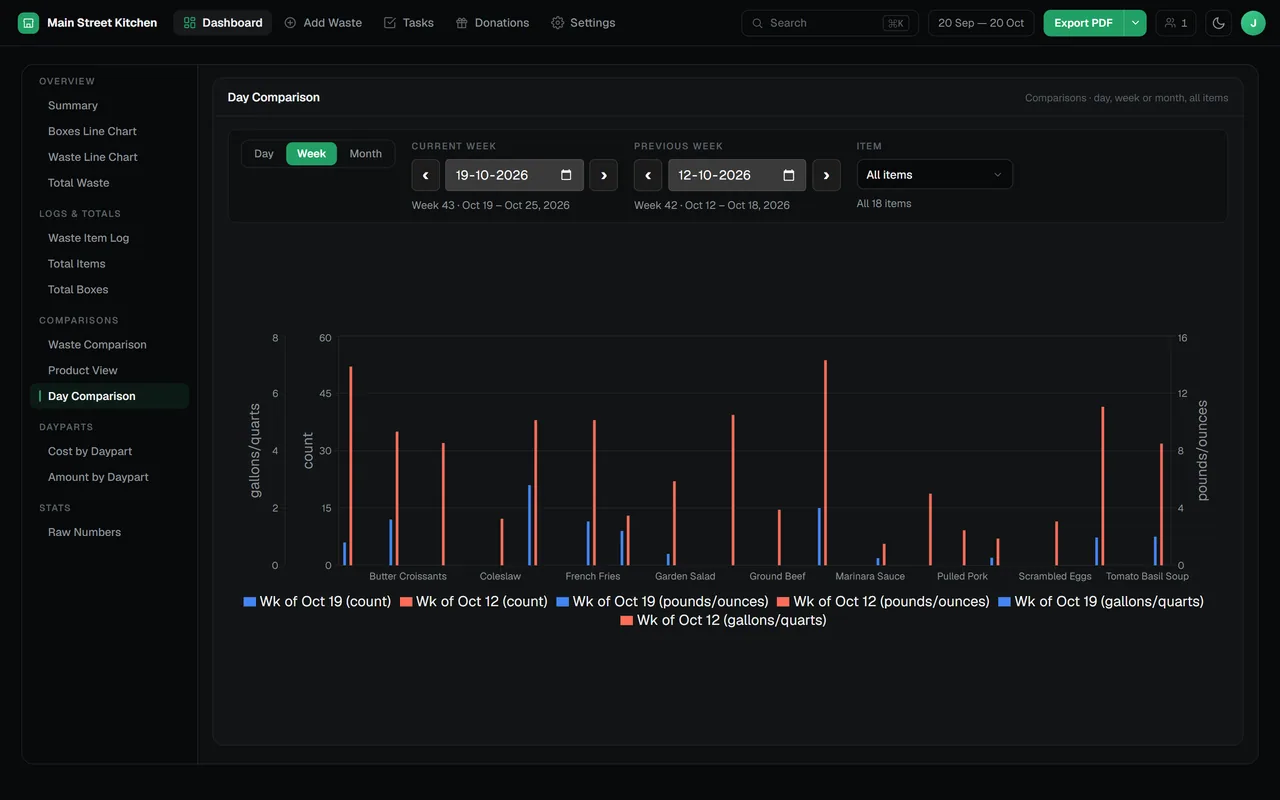Screen dimensions: 1280x800
Task: Focus the Search field
Action: pos(830,23)
